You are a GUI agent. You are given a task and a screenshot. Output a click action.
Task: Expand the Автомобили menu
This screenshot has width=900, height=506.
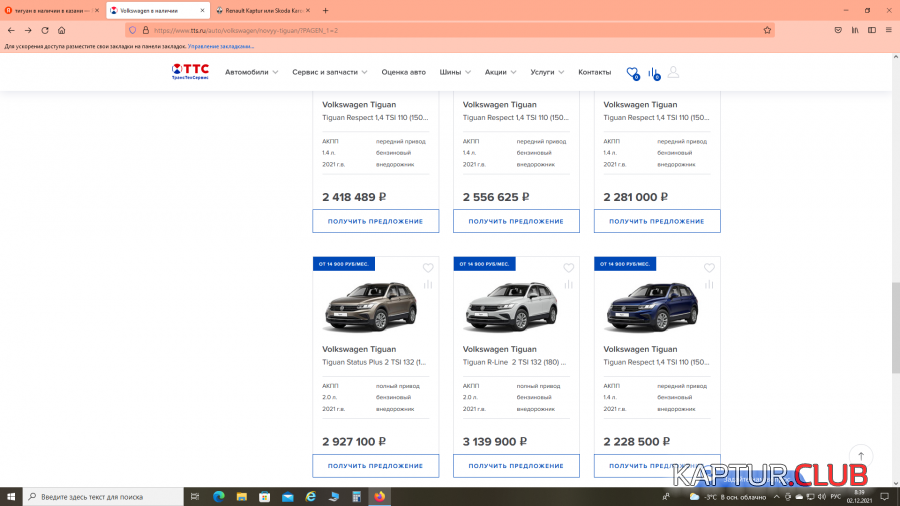(251, 72)
